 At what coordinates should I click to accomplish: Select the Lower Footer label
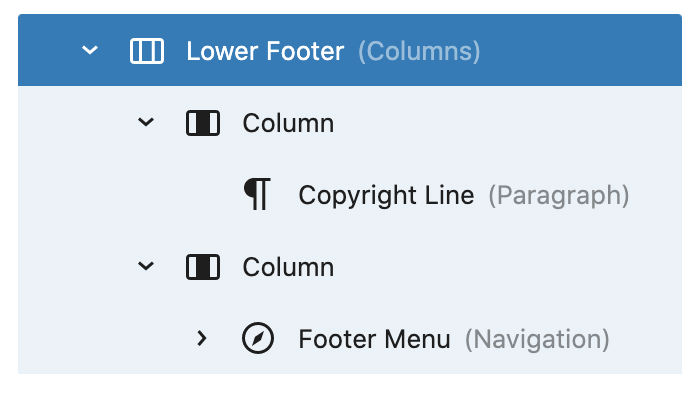pos(265,51)
